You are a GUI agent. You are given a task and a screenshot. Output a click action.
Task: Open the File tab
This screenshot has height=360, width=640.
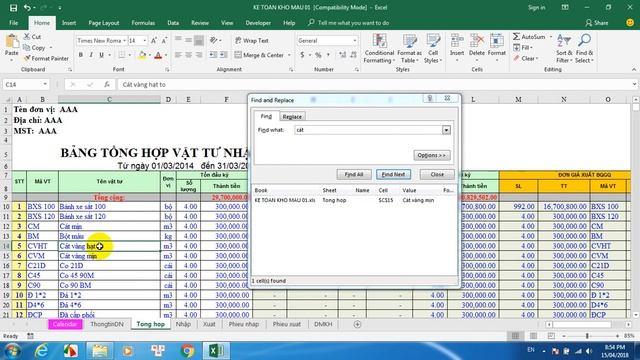point(13,23)
